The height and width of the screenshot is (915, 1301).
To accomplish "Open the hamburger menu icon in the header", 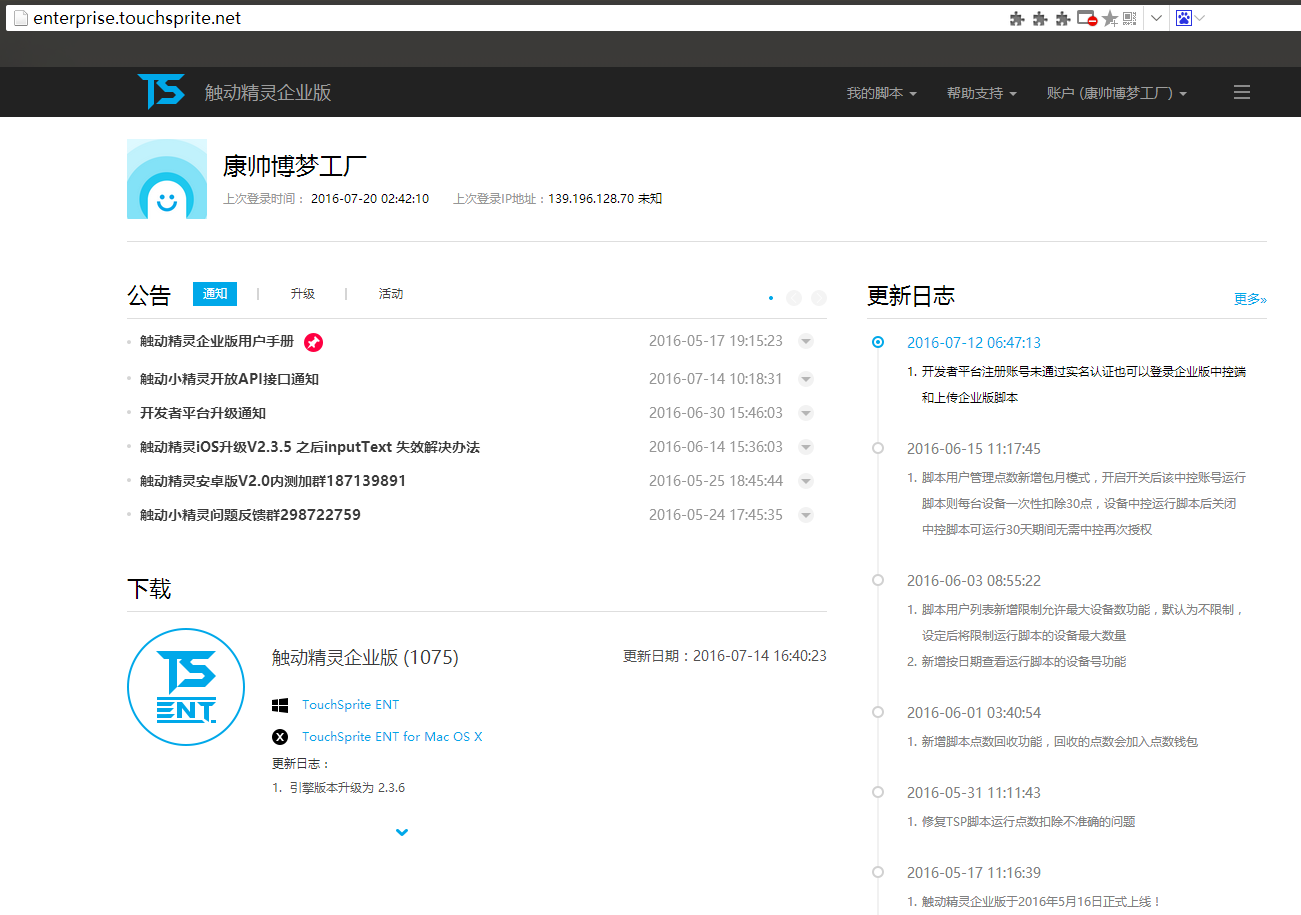I will pos(1242,92).
